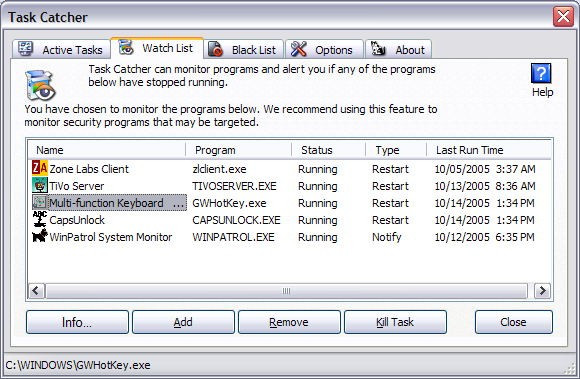Screen dimensions: 580x379
Task: Click the Multi-function Keyboard row icon
Action: 40,202
